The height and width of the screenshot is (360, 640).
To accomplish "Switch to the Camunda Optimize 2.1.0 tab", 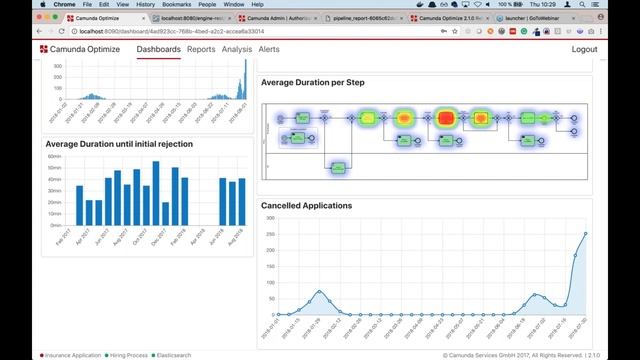I will [x=450, y=18].
